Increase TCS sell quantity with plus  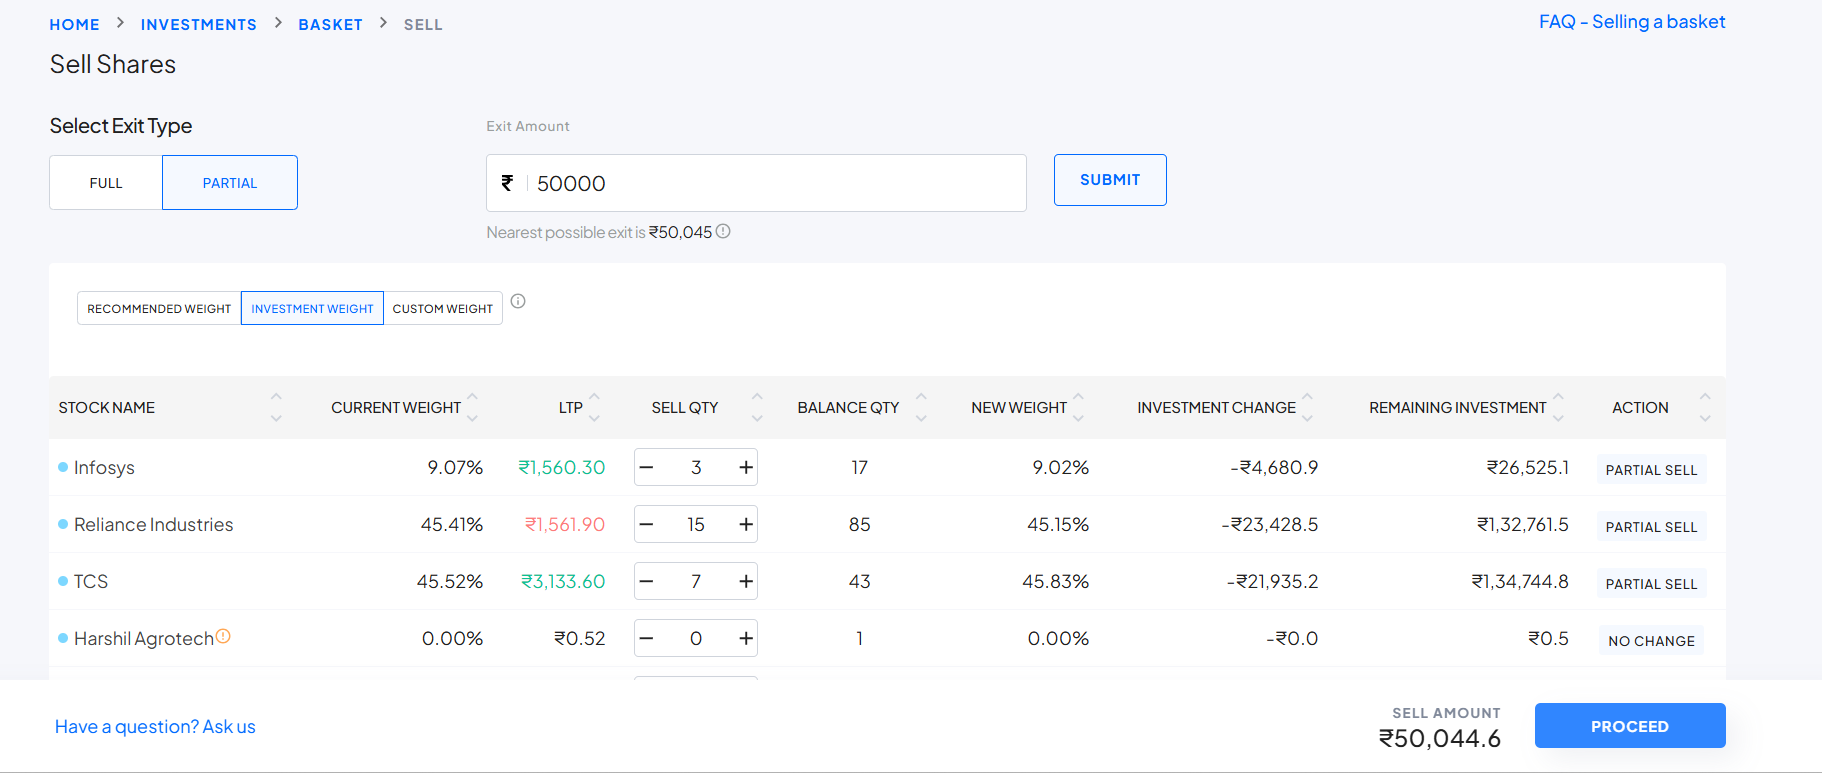[746, 581]
